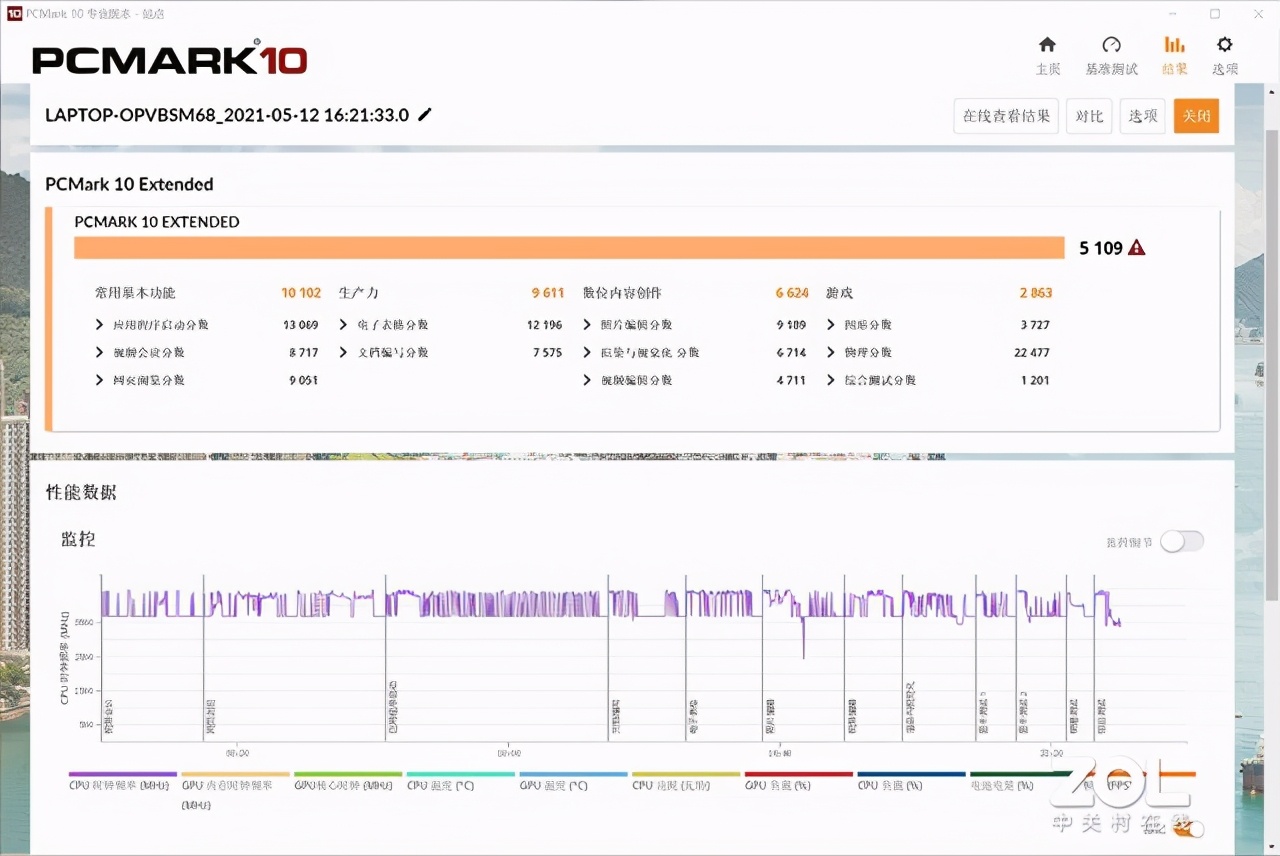Expand the row scoring 9 051

99,380
